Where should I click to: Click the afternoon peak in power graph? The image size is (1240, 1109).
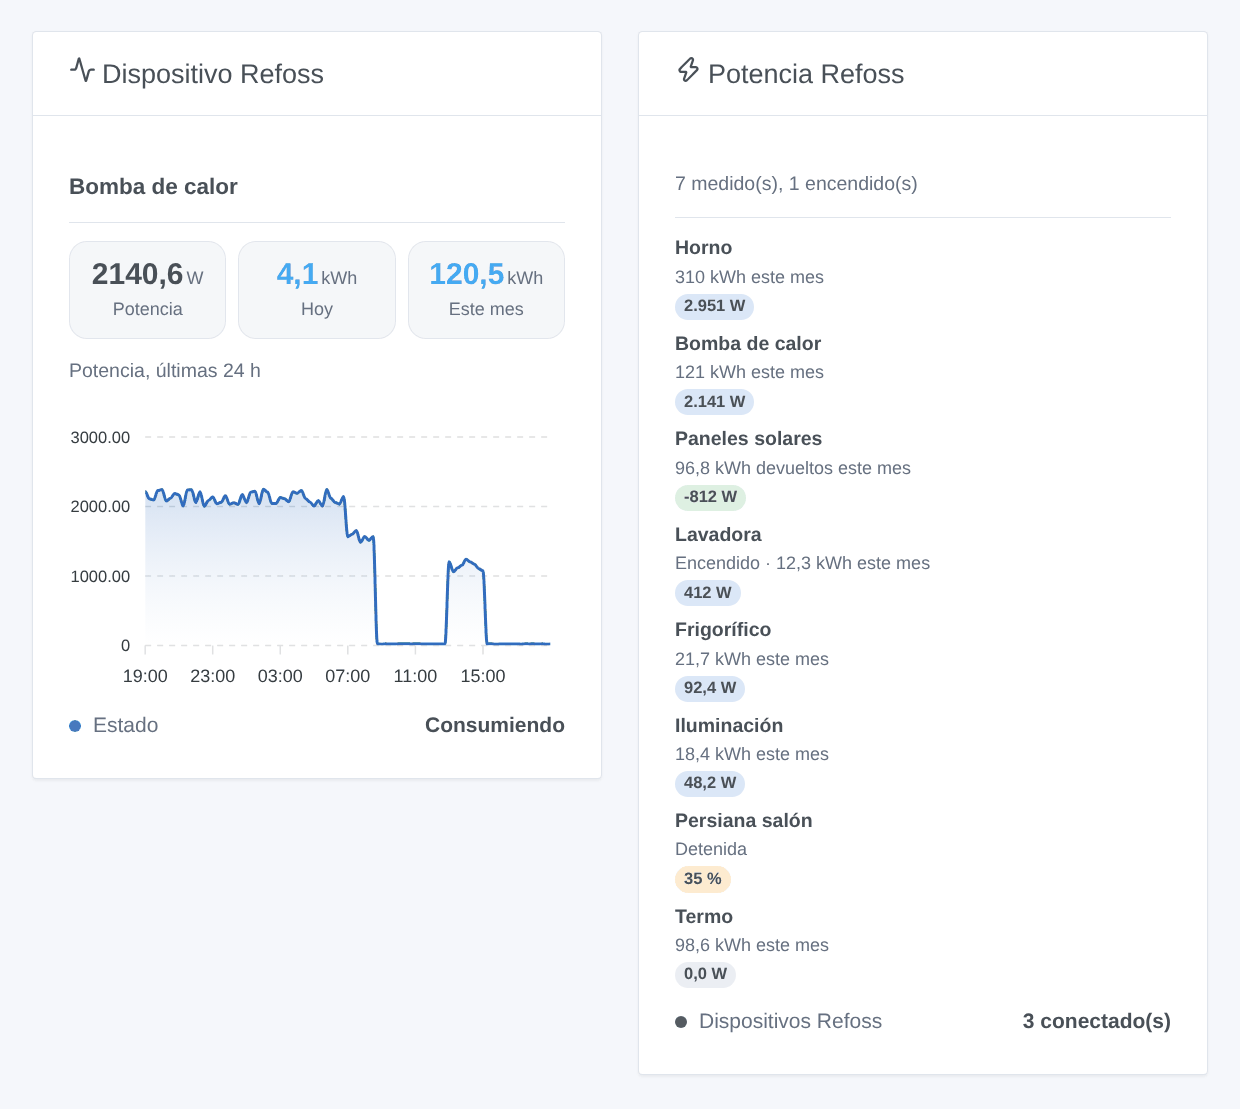tap(467, 564)
